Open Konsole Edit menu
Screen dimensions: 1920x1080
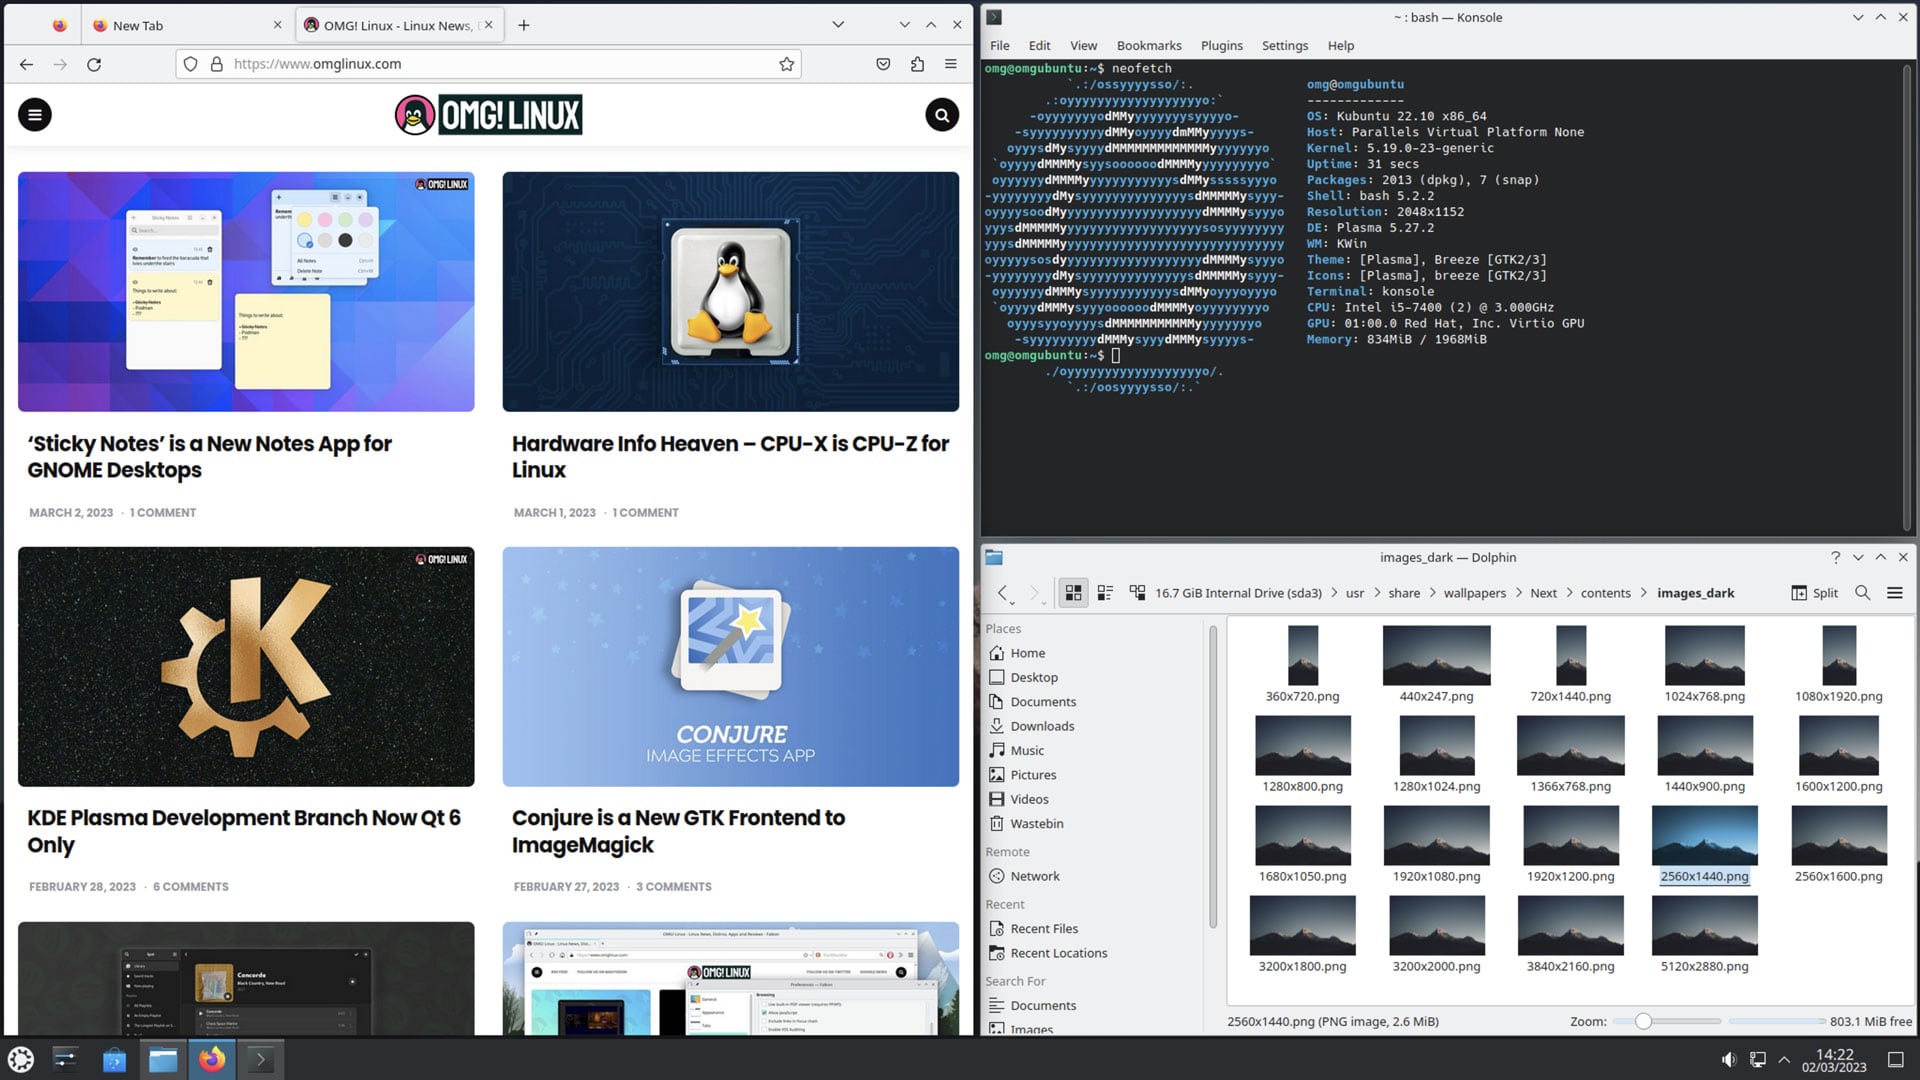point(1039,45)
